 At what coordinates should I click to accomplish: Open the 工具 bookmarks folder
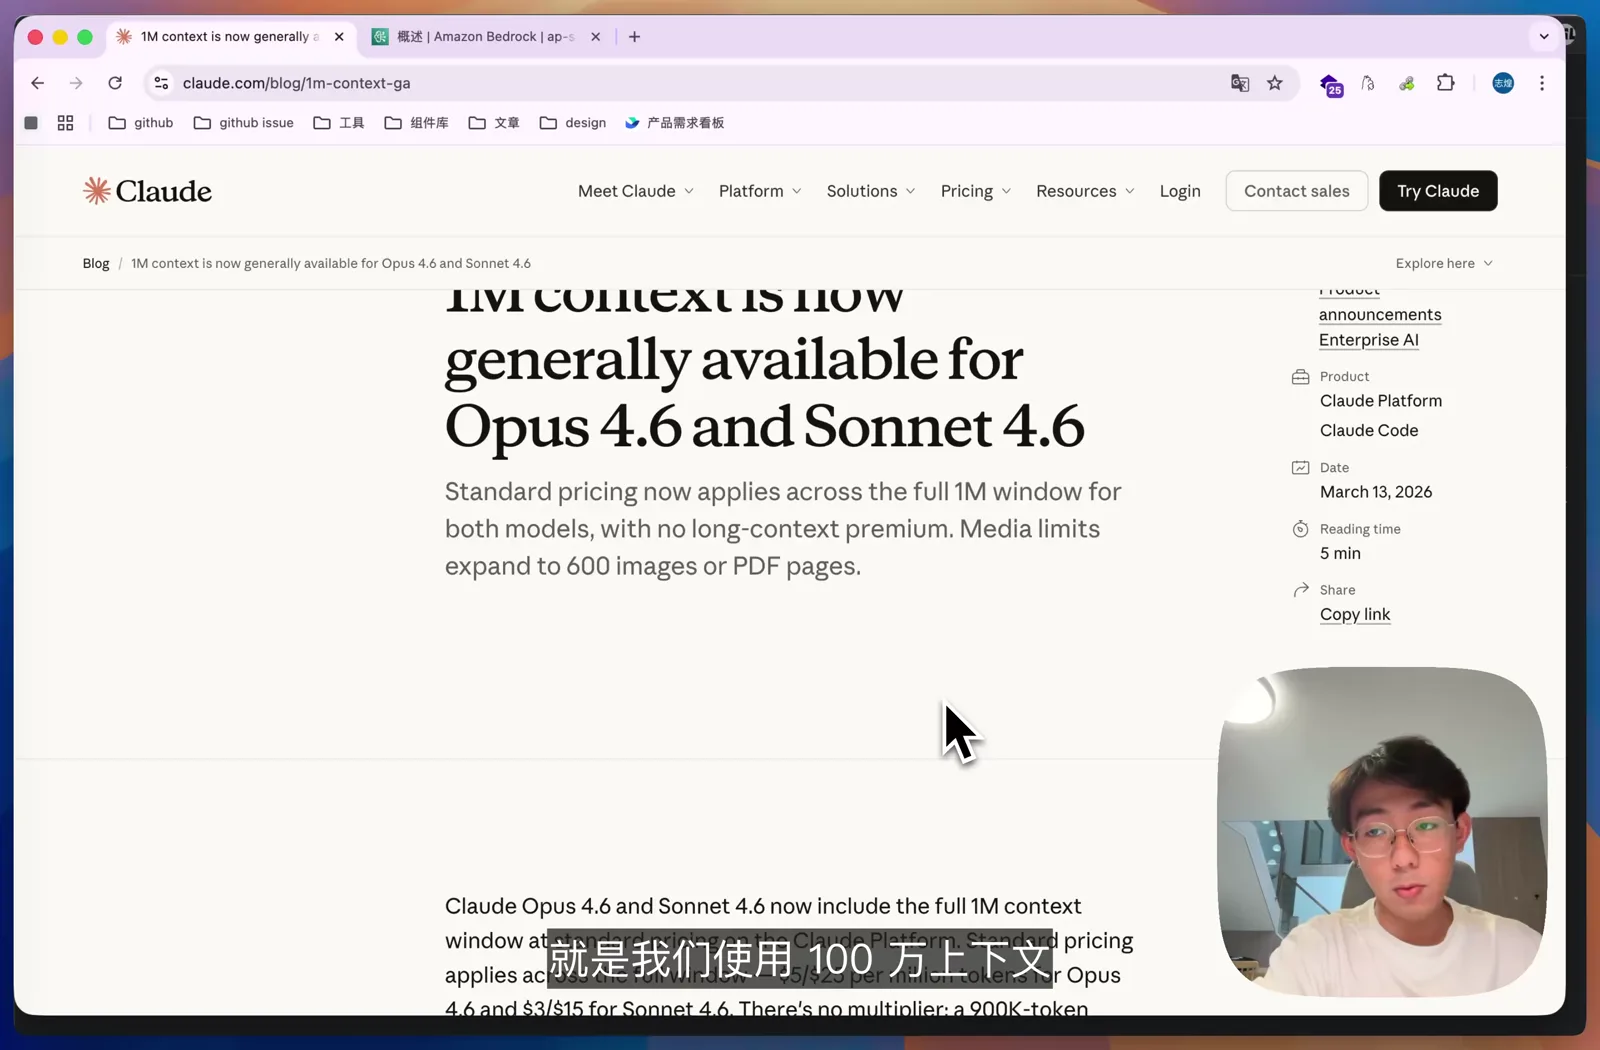tap(339, 123)
